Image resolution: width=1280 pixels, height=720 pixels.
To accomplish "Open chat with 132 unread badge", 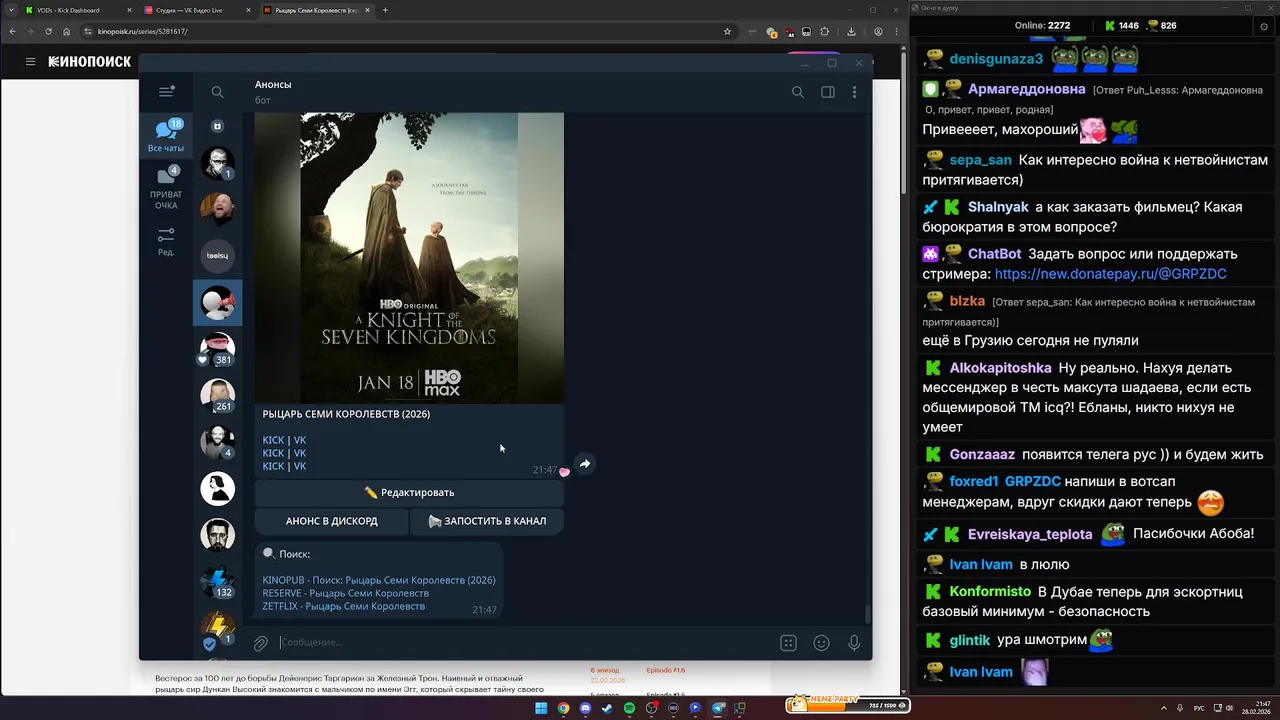I will pos(218,581).
